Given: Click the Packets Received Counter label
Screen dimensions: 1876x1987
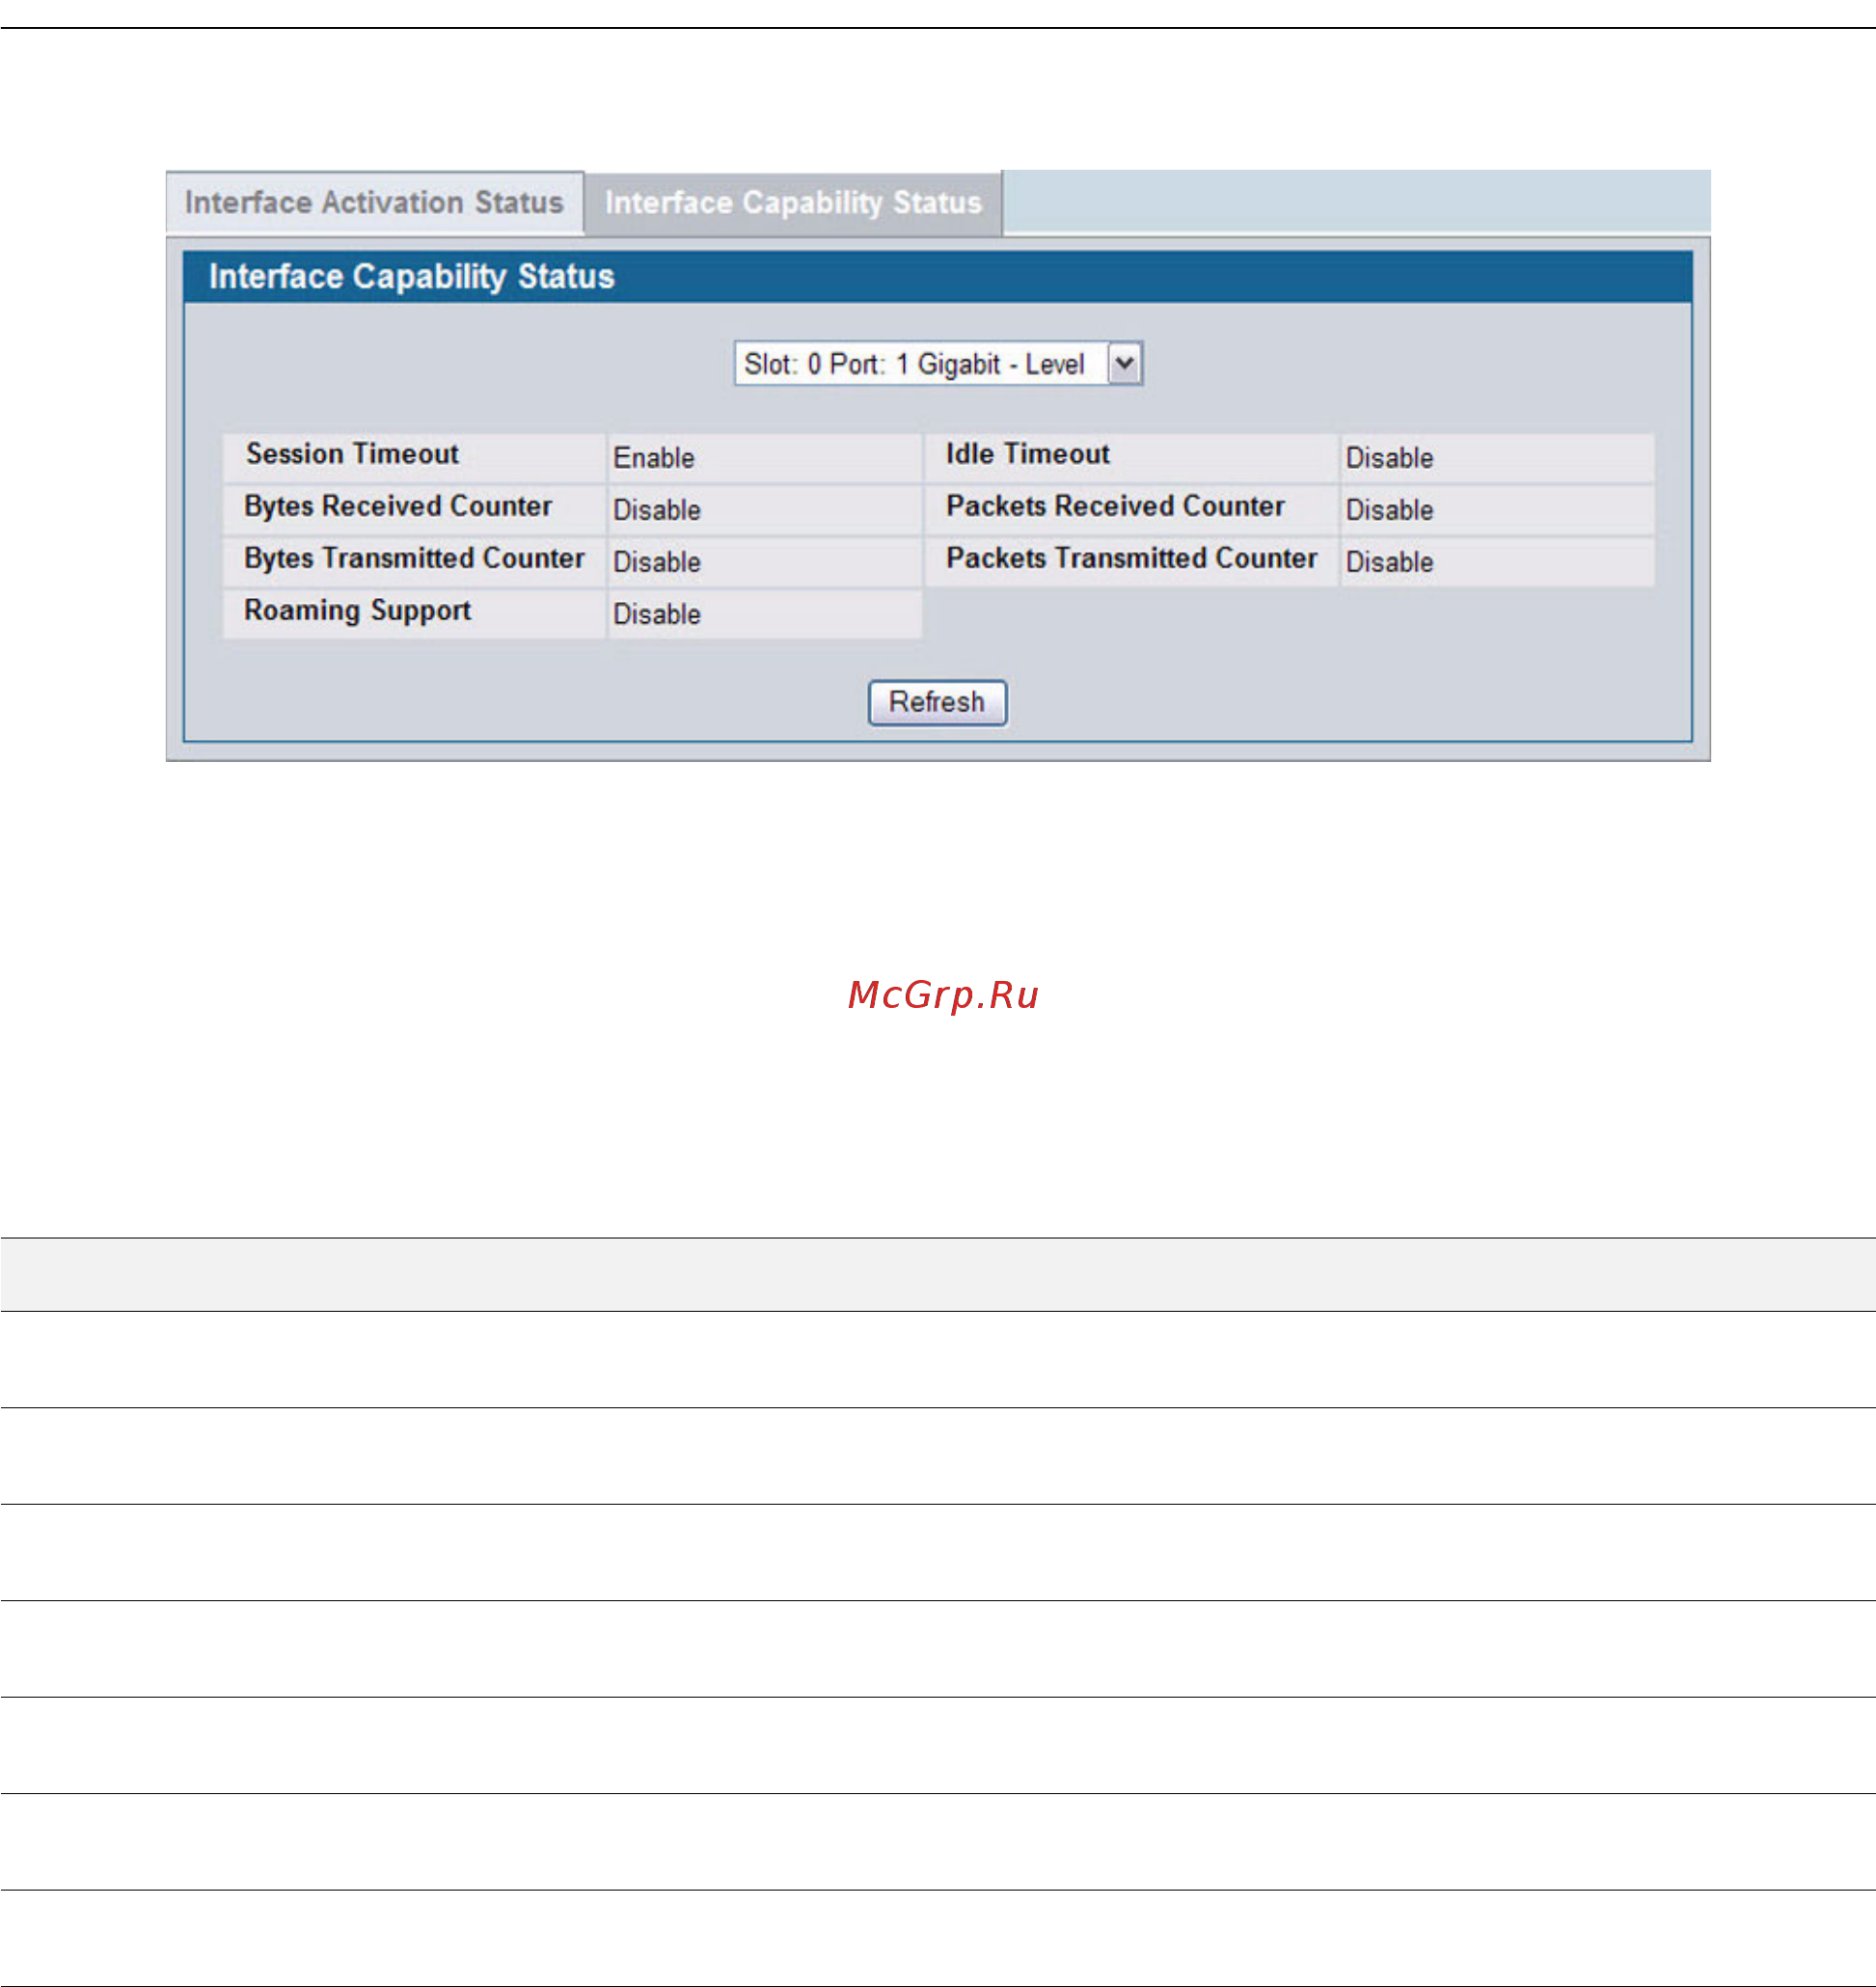Looking at the screenshot, I should pyautogui.click(x=1115, y=506).
